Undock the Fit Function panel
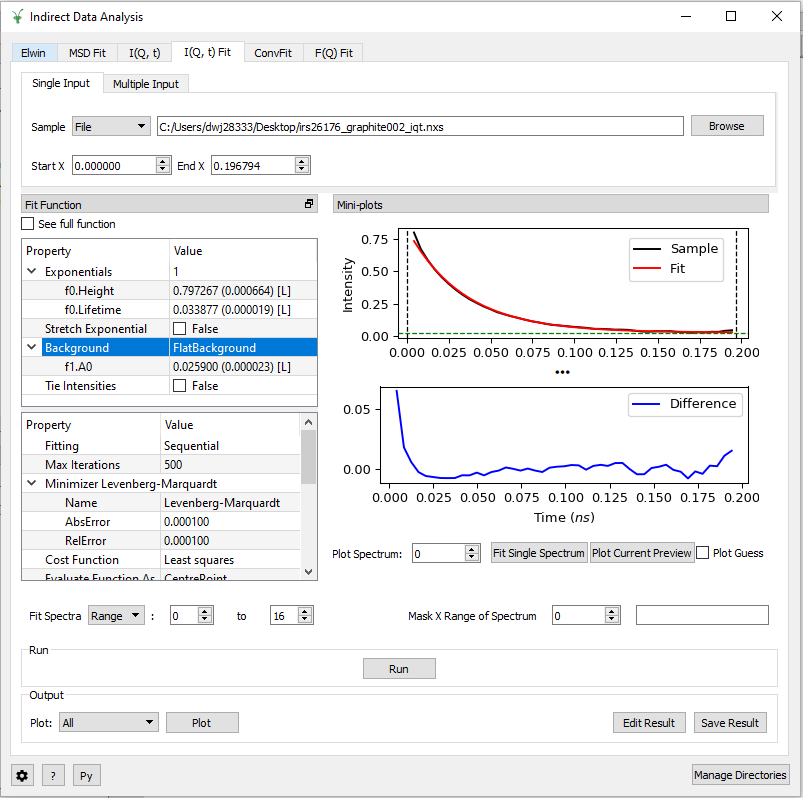 click(308, 204)
